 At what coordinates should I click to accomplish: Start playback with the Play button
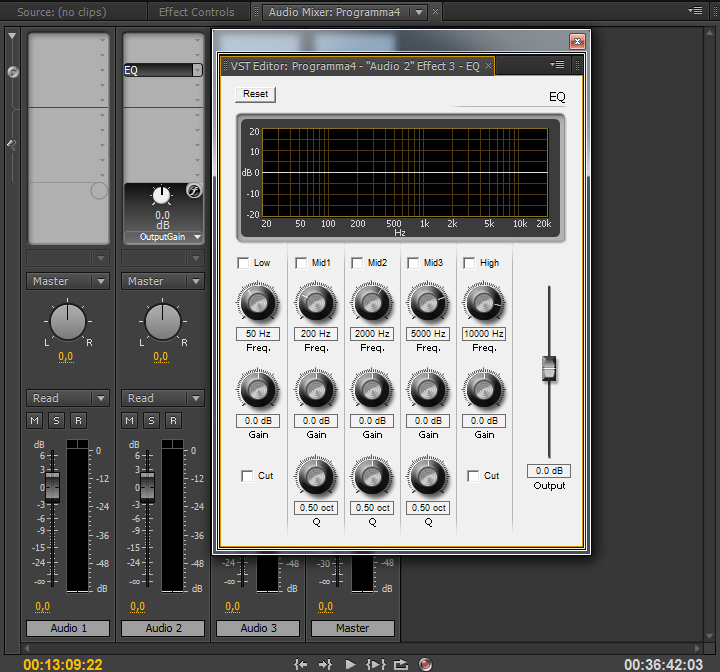pyautogui.click(x=350, y=664)
